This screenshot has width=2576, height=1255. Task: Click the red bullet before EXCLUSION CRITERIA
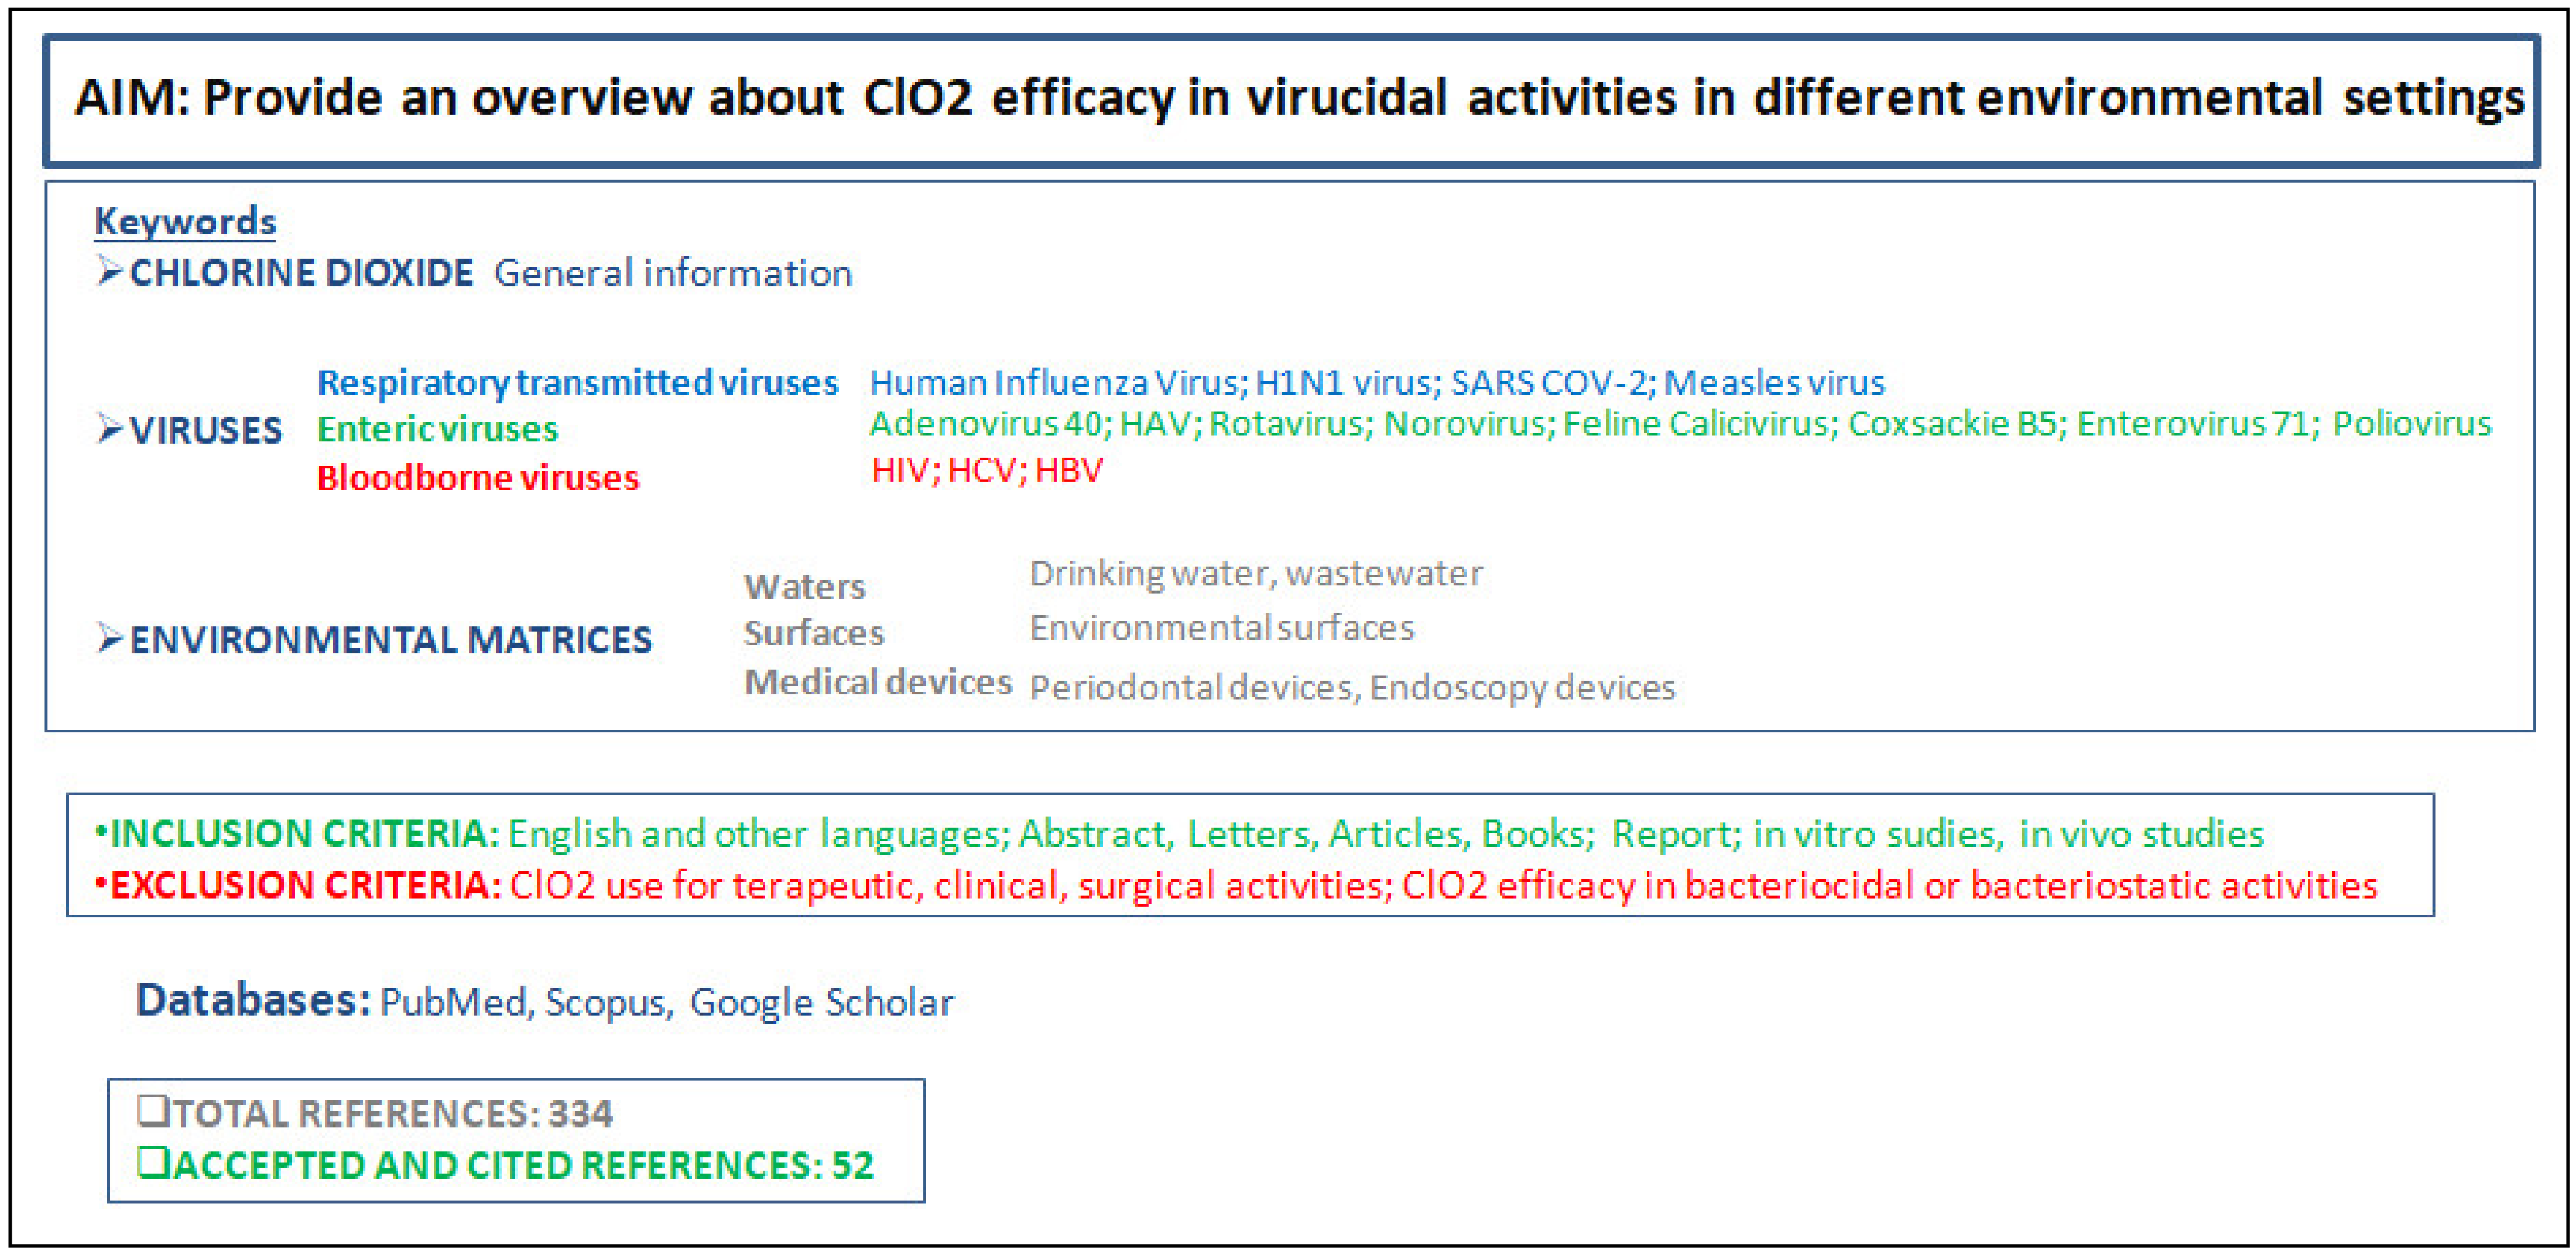click(100, 884)
